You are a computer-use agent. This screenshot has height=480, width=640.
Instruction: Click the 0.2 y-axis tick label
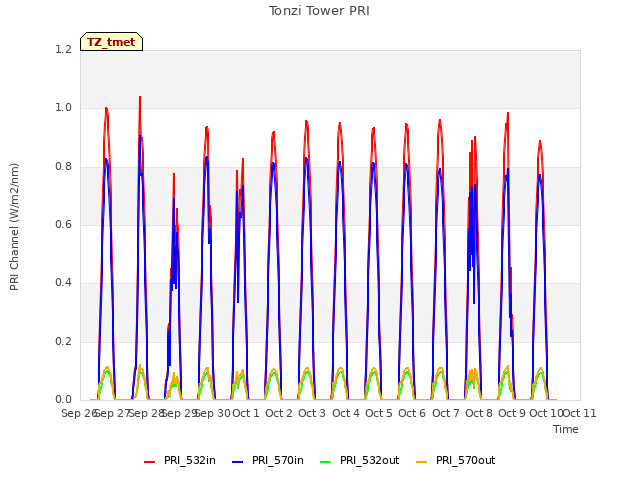click(63, 341)
